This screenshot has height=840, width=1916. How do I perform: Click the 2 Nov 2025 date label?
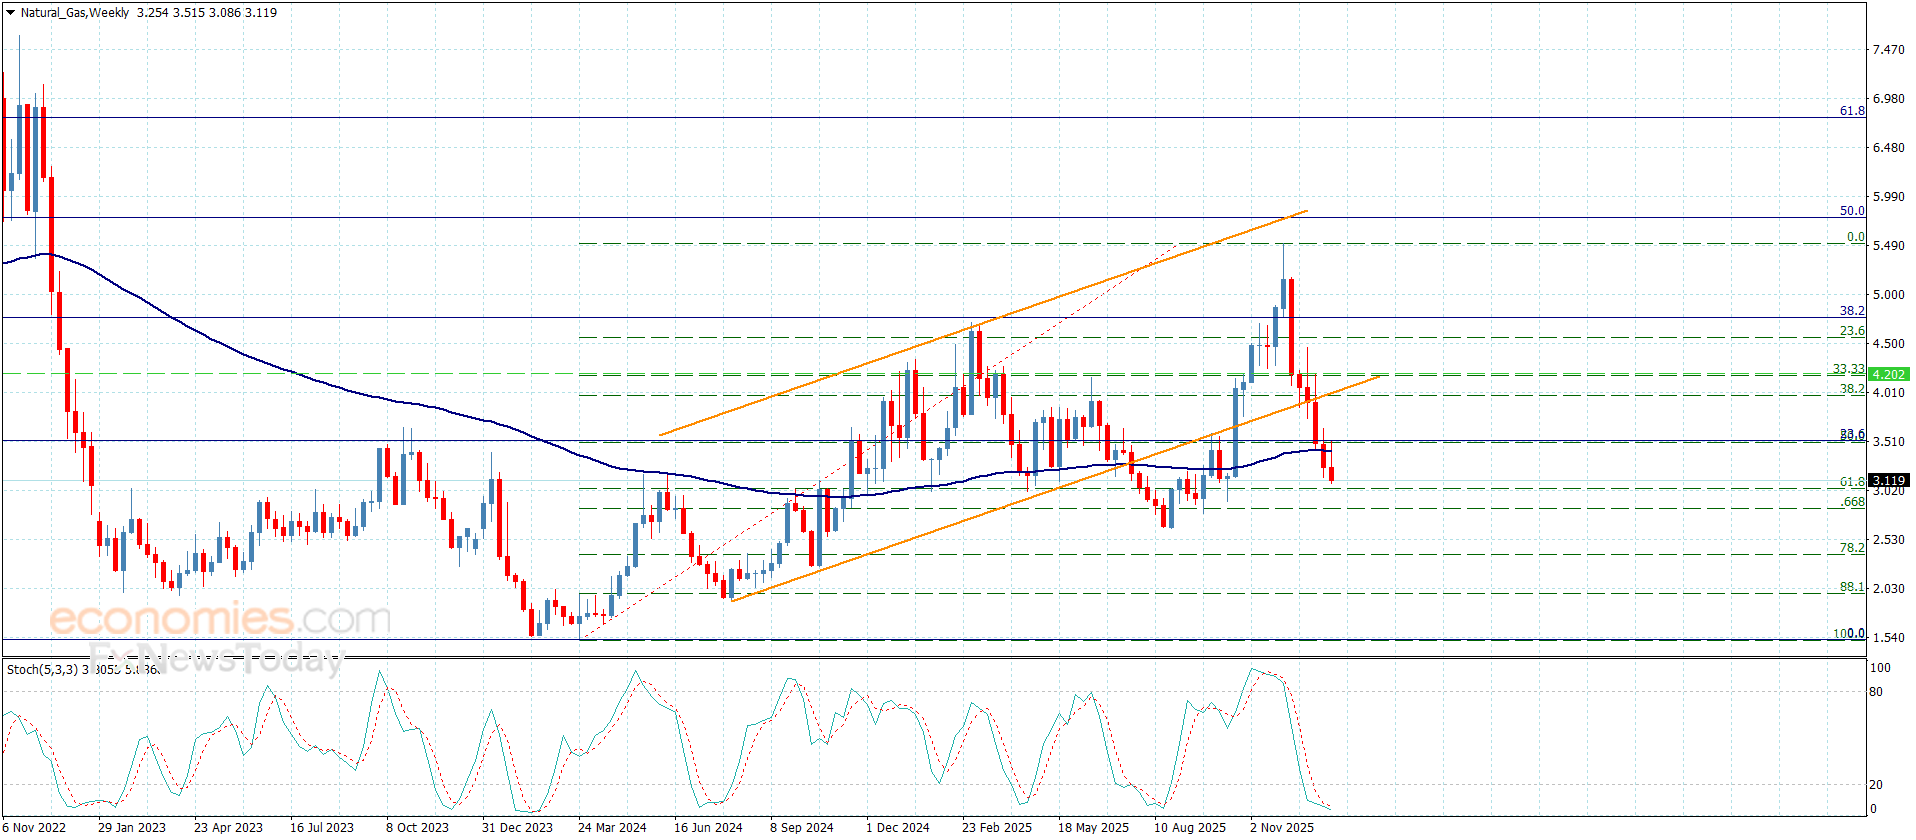(1281, 827)
